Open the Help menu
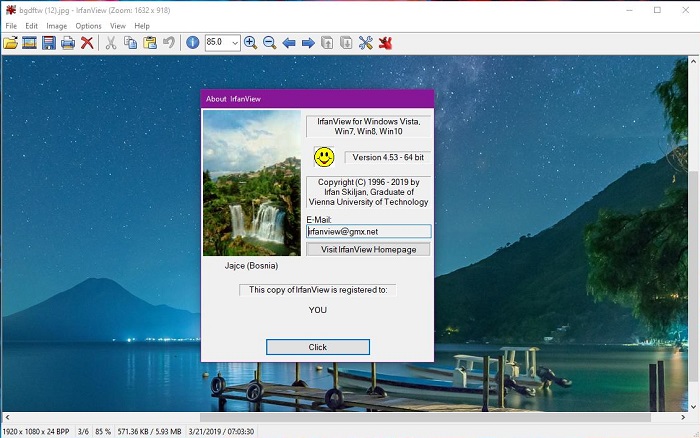 [x=142, y=26]
